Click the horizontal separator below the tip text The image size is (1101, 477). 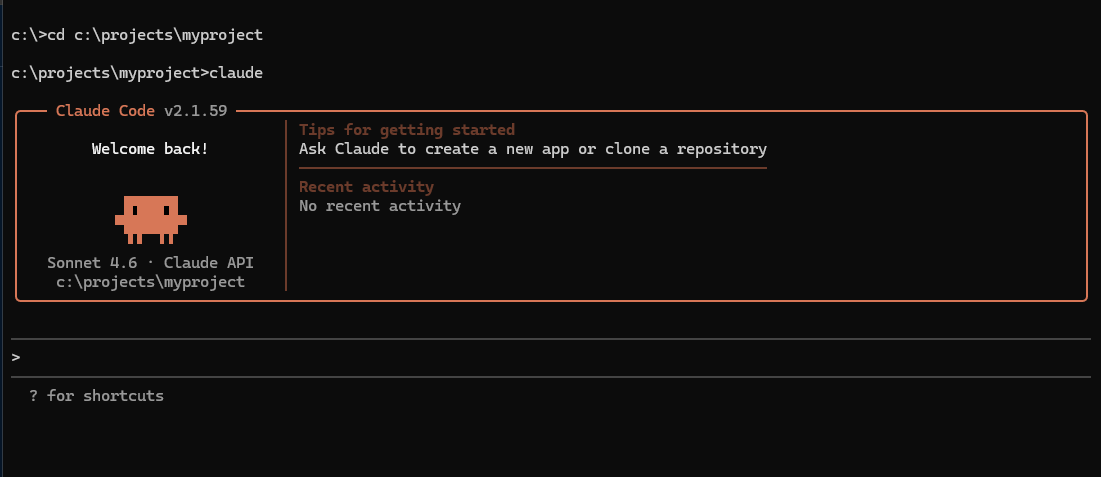pos(533,168)
